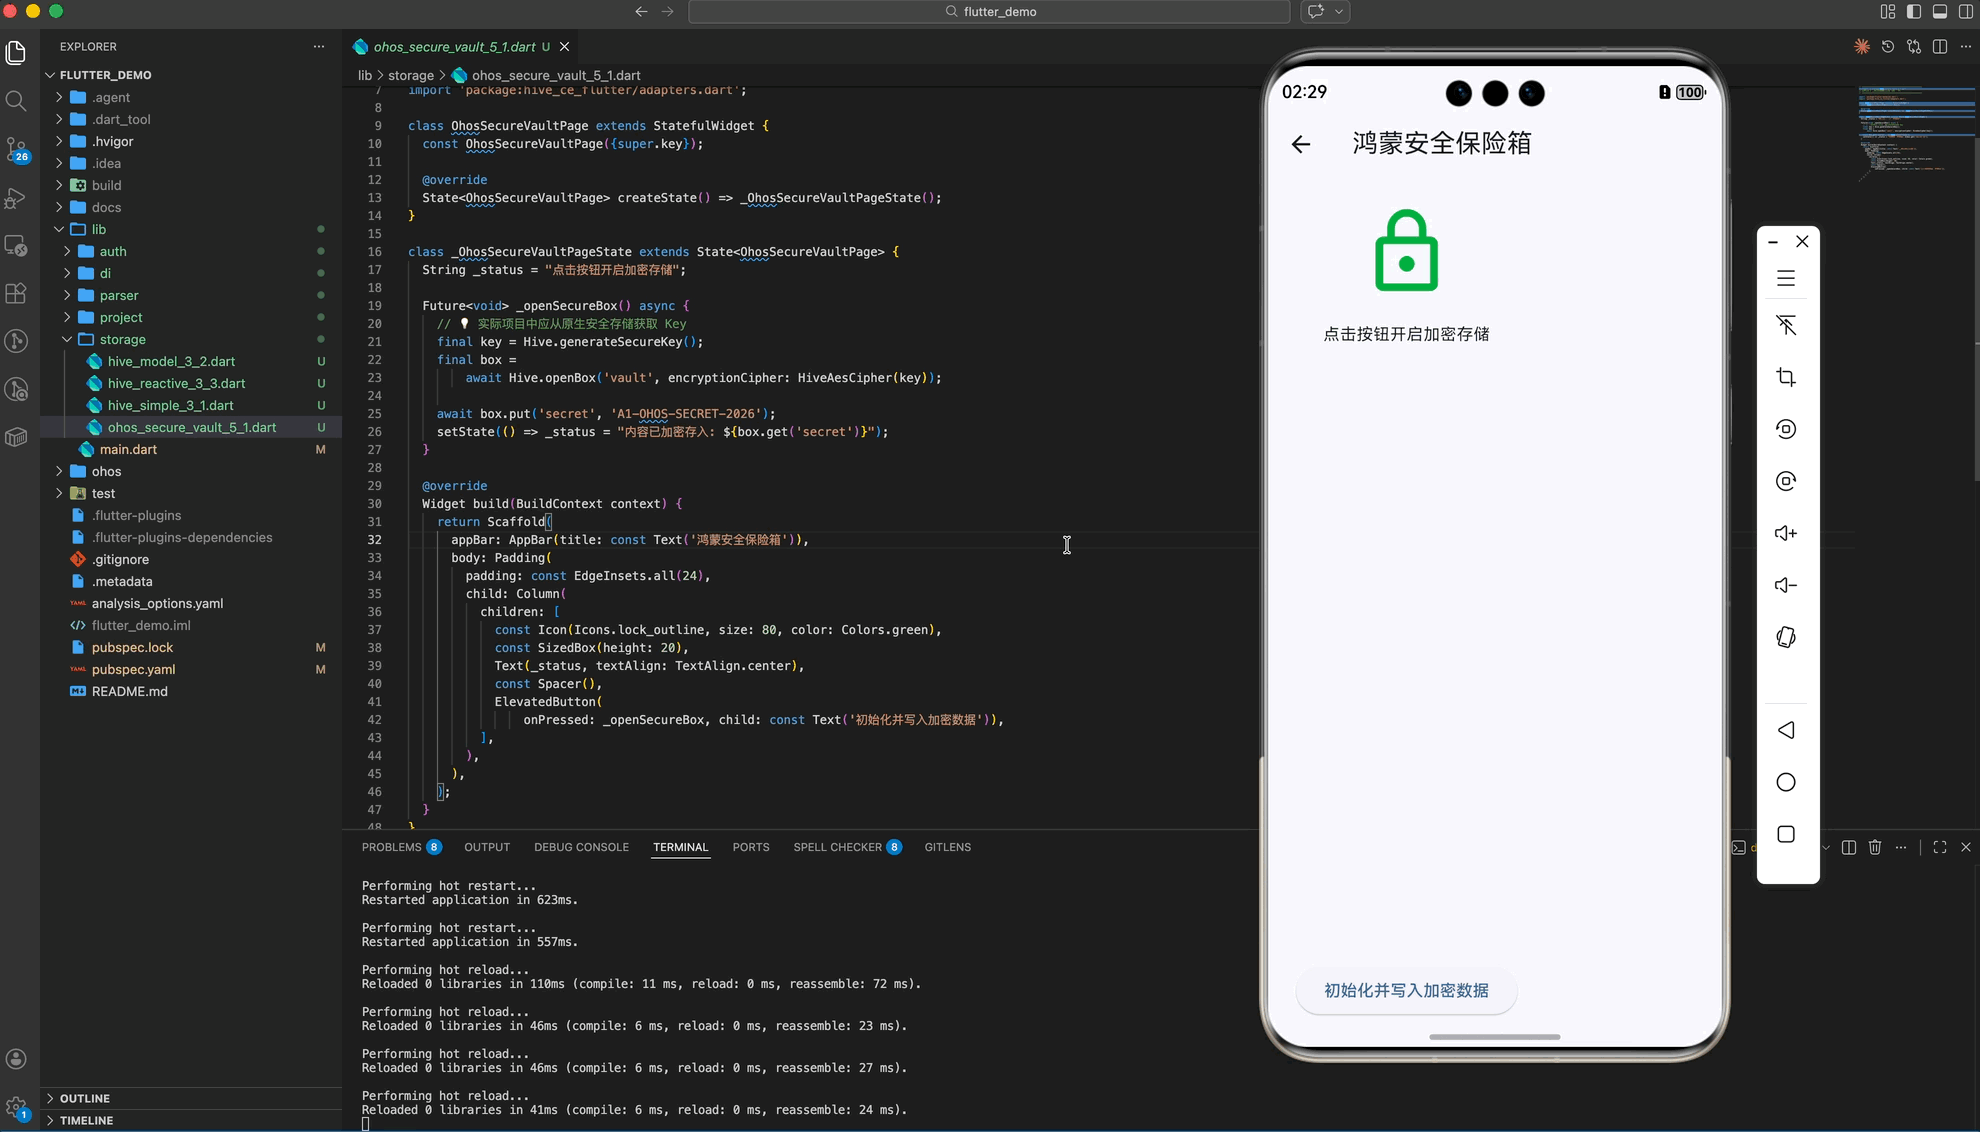
Task: Open Run and Debug view
Action: click(x=16, y=198)
